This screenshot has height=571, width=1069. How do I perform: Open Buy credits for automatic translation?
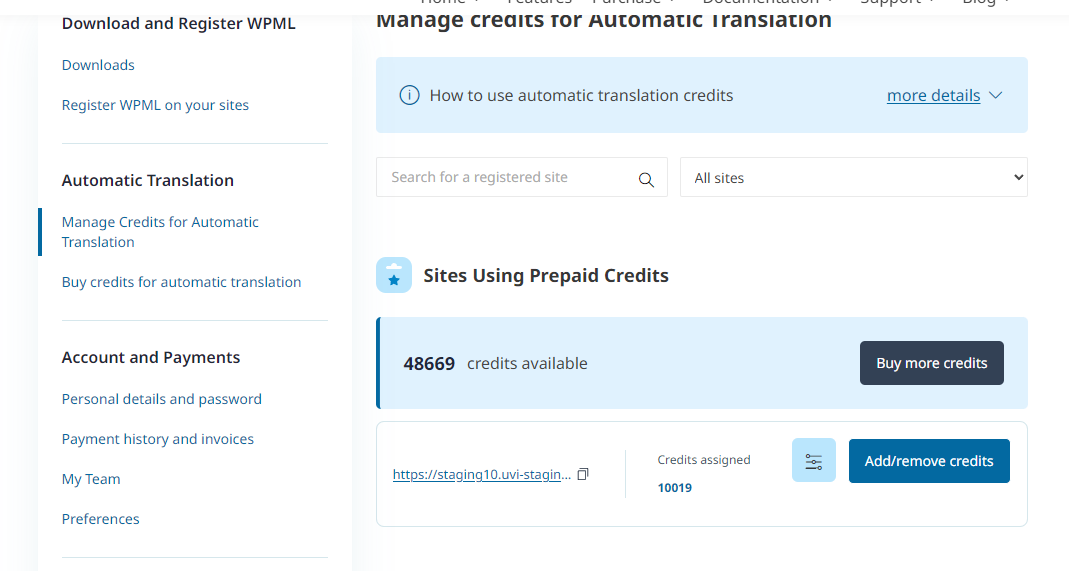pyautogui.click(x=181, y=282)
